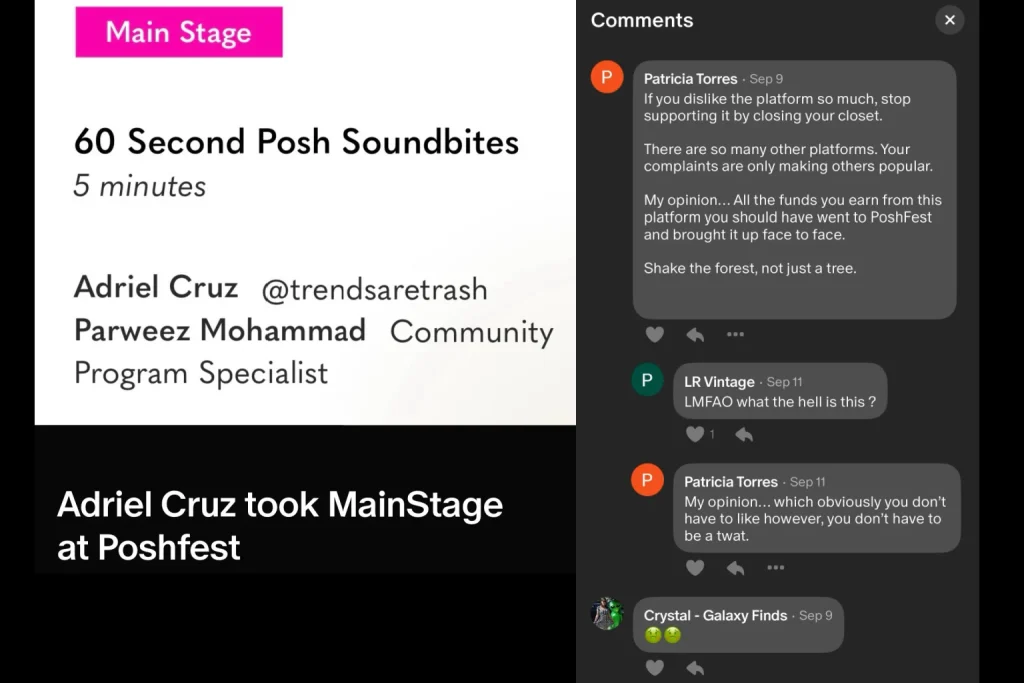Like Crystal - Galaxy Finds' emoji comment

pyautogui.click(x=654, y=667)
